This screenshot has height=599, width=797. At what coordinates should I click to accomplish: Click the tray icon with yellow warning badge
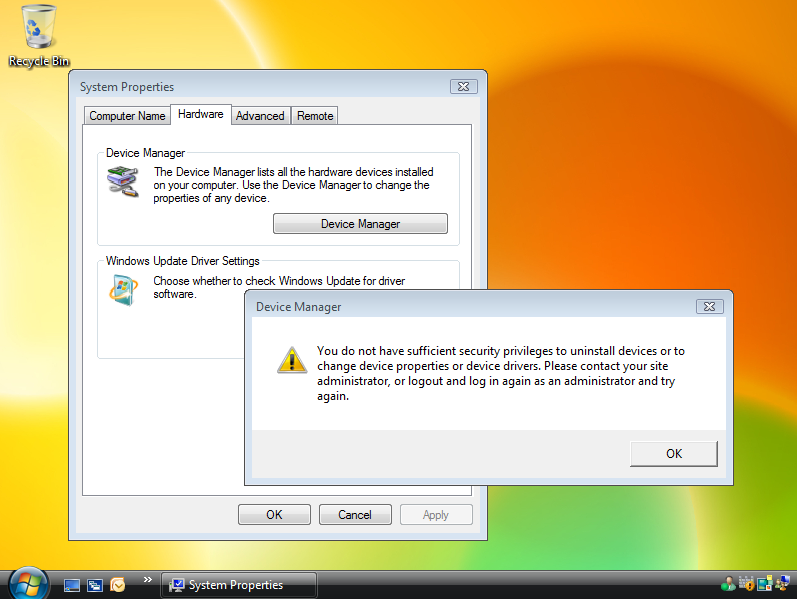746,584
